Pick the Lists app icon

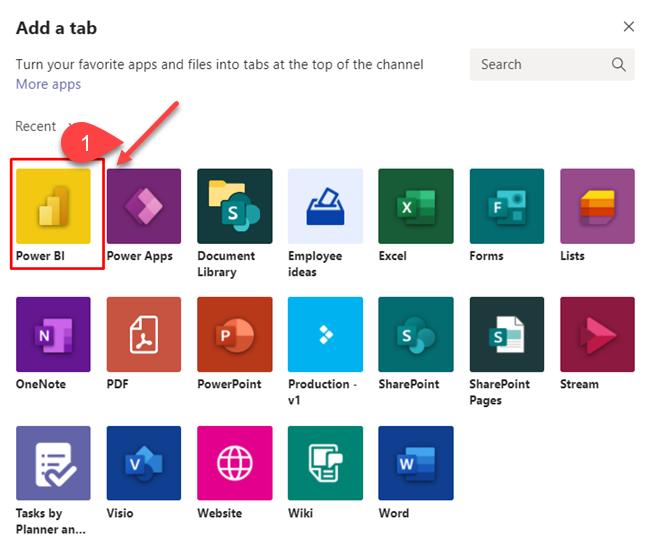pyautogui.click(x=597, y=206)
